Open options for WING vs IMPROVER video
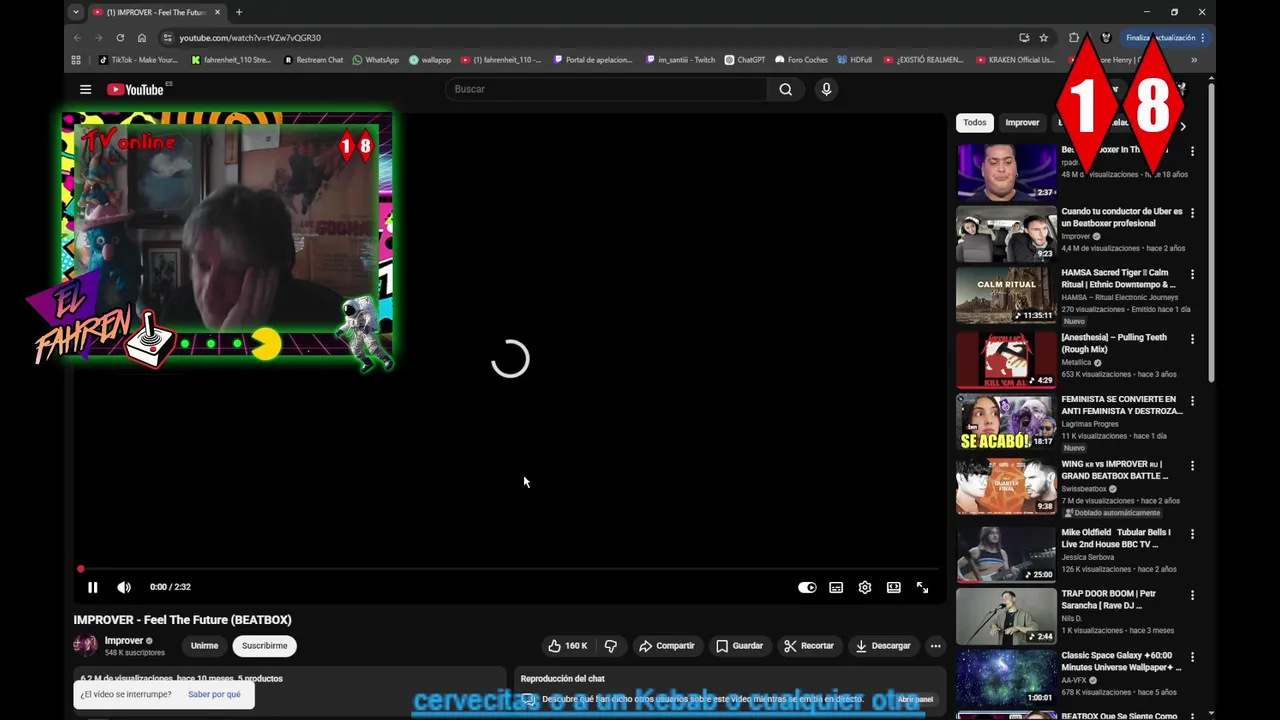 tap(1192, 466)
